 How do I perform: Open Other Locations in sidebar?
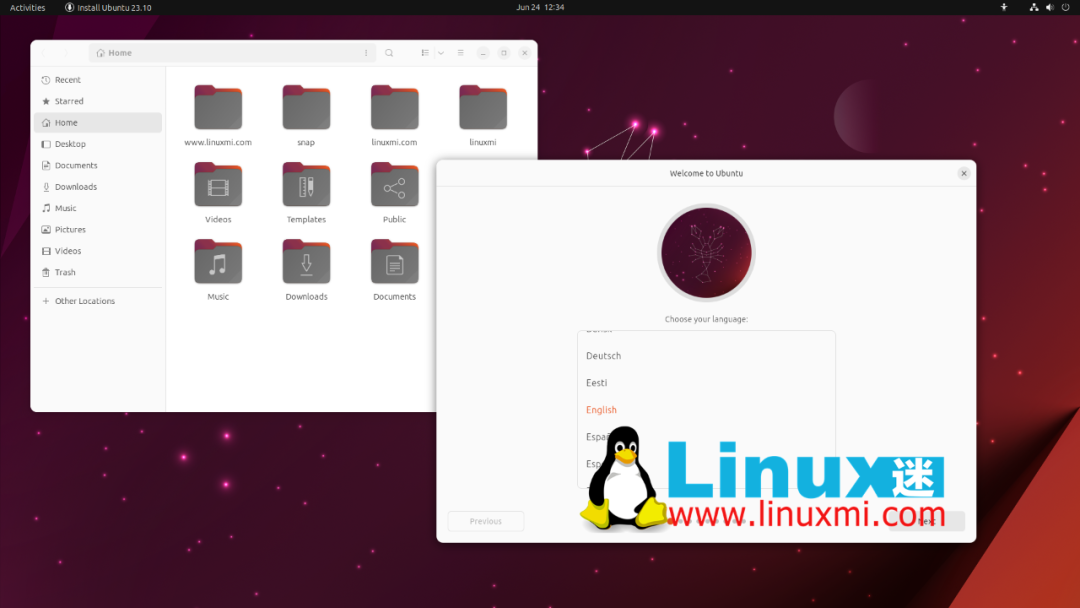pyautogui.click(x=98, y=301)
